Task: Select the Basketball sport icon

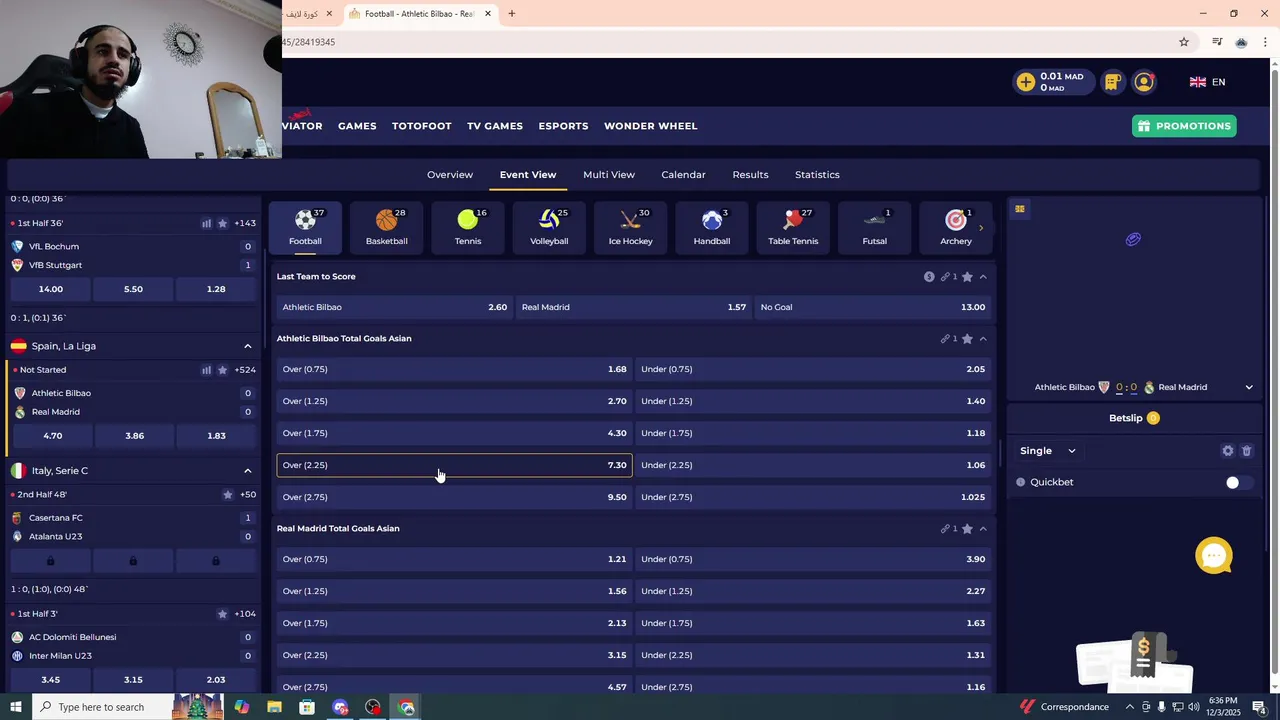Action: 386,227
